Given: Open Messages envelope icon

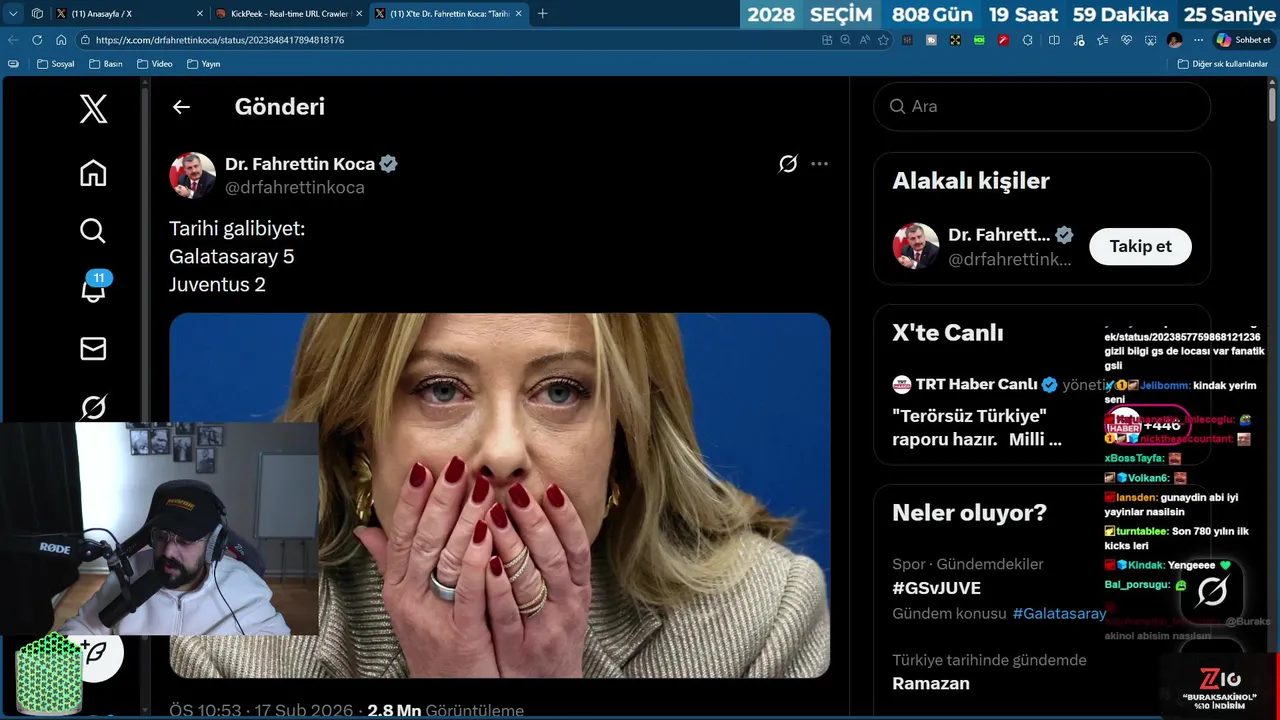Looking at the screenshot, I should point(93,348).
